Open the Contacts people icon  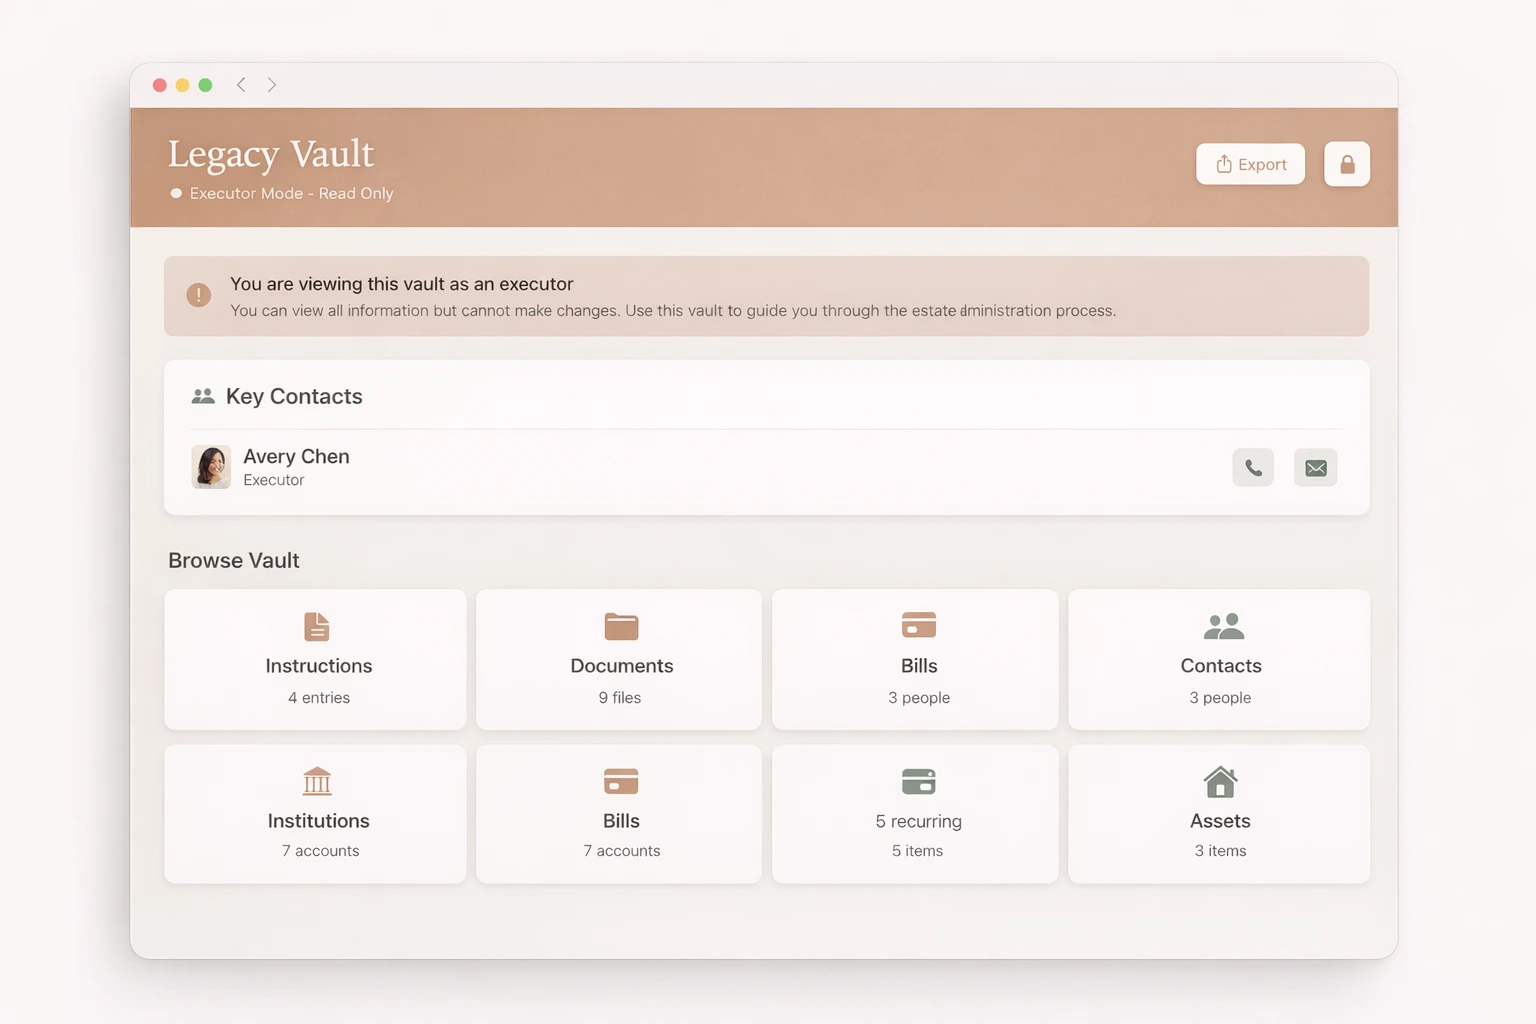click(x=1220, y=626)
